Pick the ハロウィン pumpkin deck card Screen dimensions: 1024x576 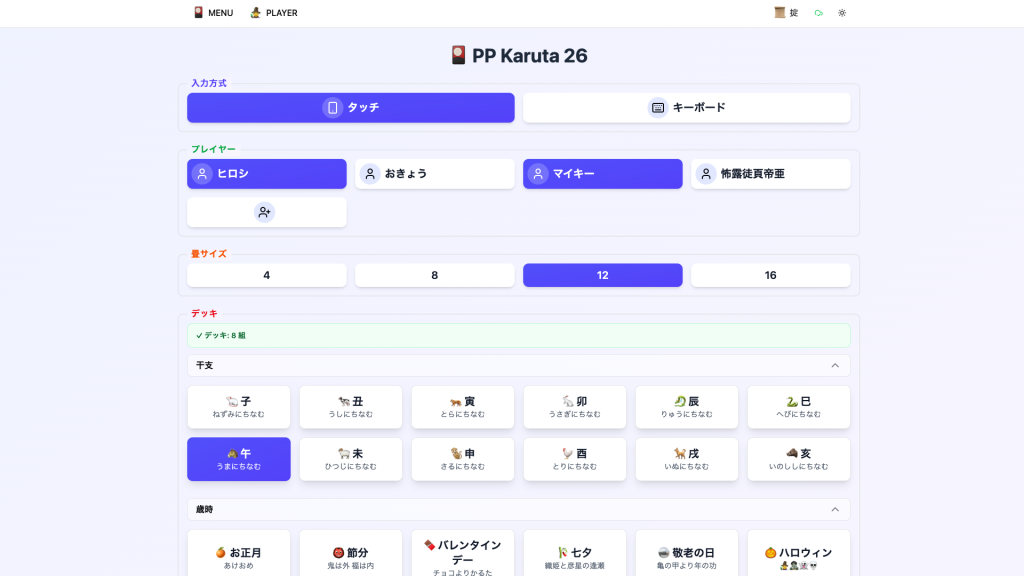tap(798, 555)
